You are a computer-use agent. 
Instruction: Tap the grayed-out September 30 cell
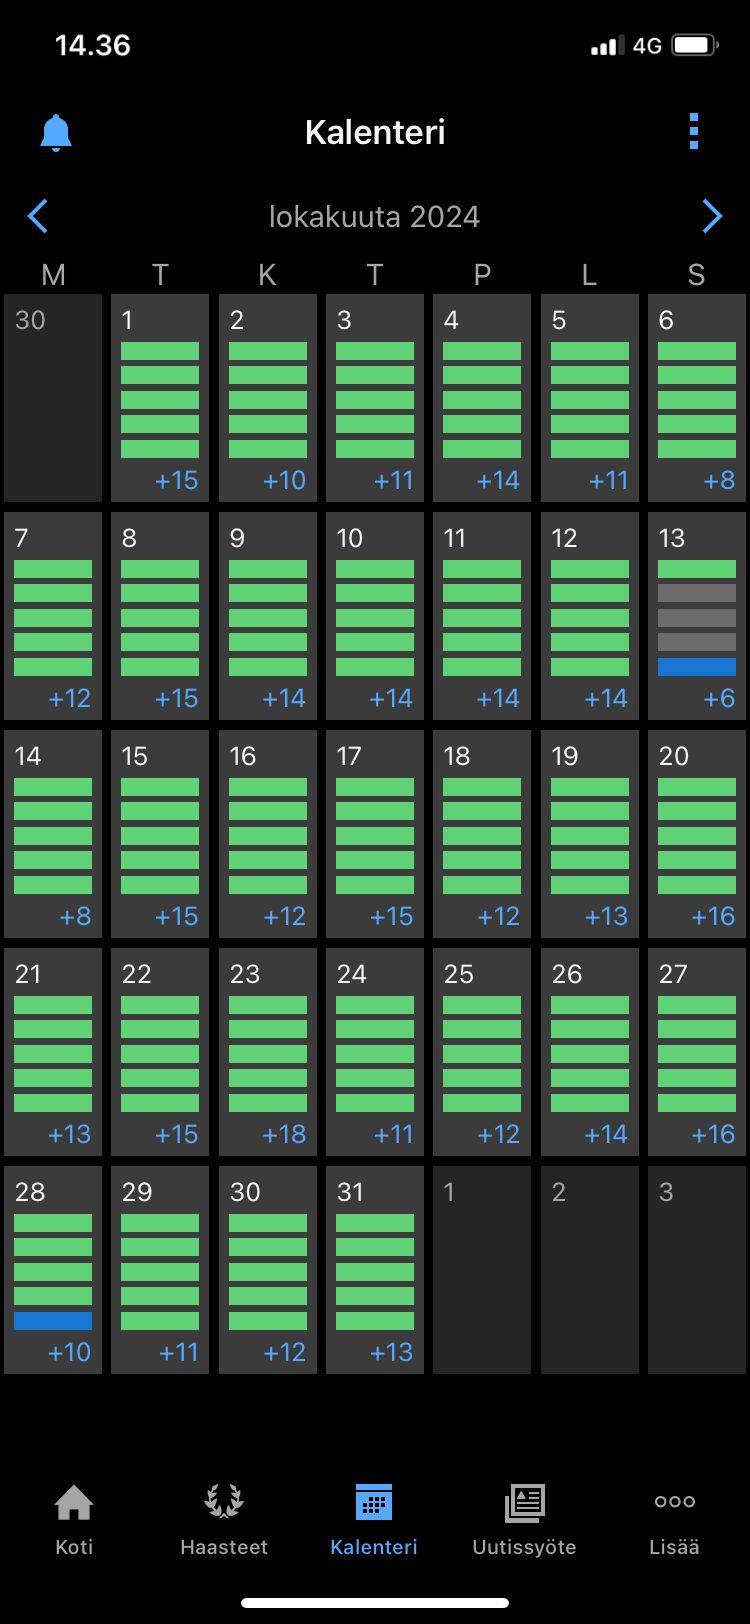(53, 397)
